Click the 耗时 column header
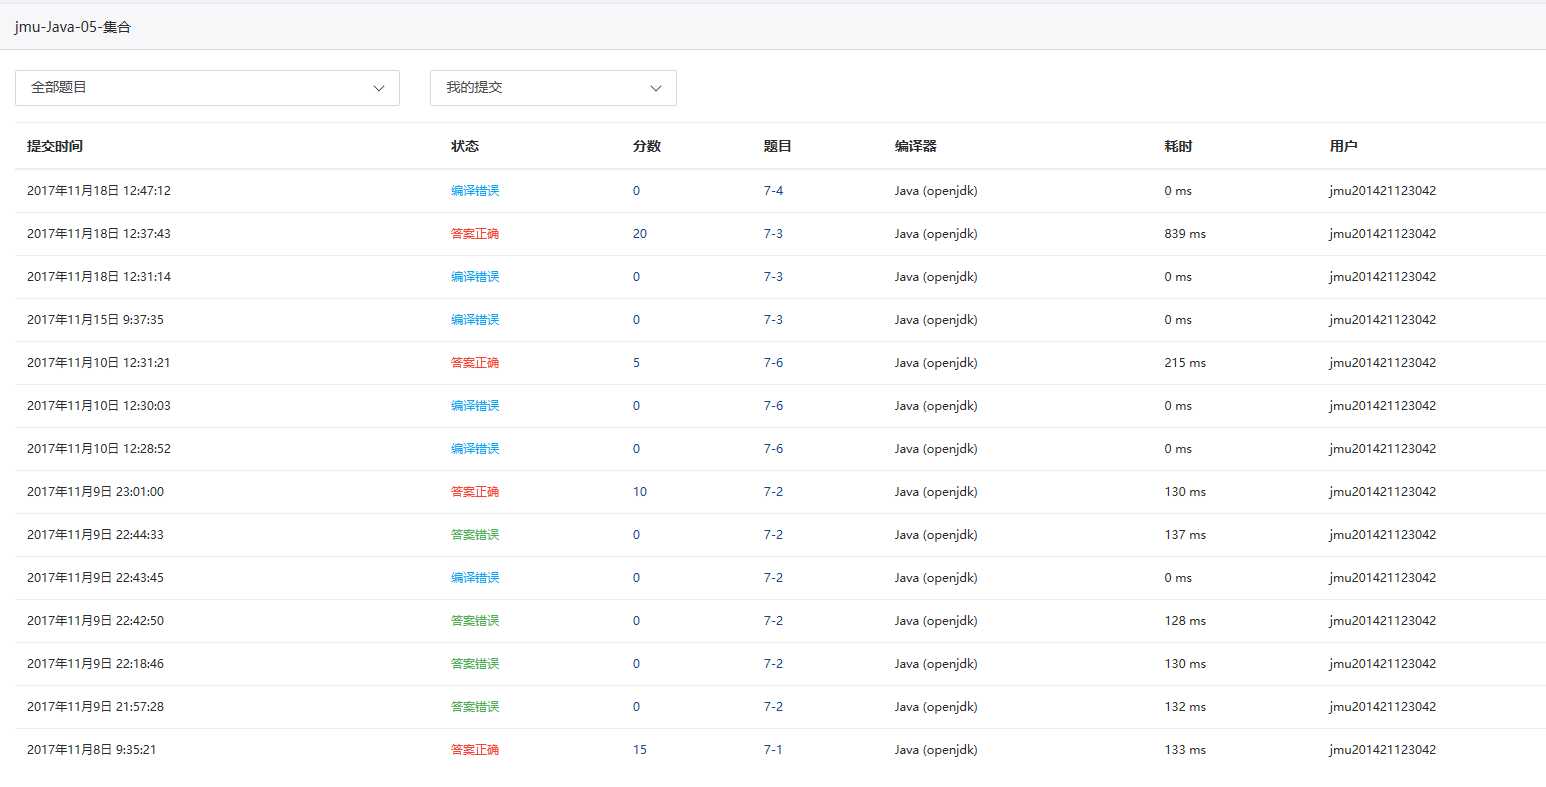Image resolution: width=1546 pixels, height=787 pixels. [1178, 146]
